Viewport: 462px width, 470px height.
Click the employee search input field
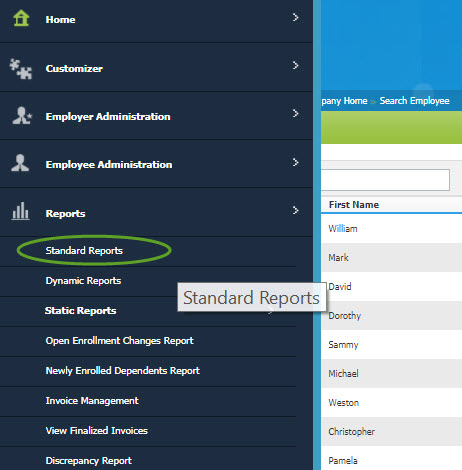point(385,180)
